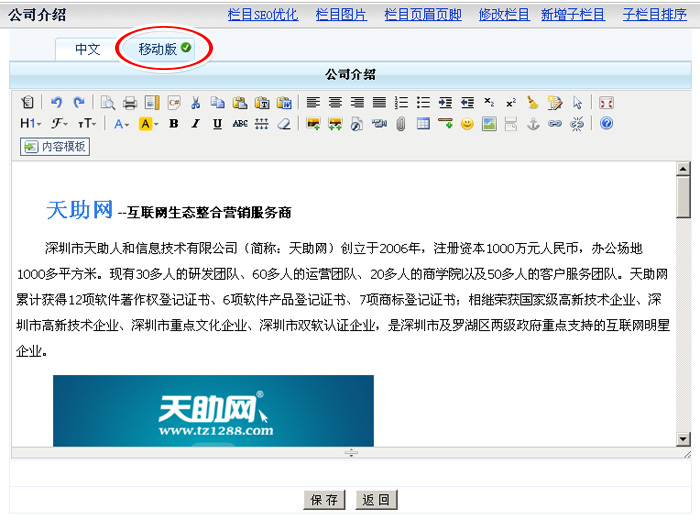Click the copy icon
This screenshot has width=700, height=520.
coord(218,103)
